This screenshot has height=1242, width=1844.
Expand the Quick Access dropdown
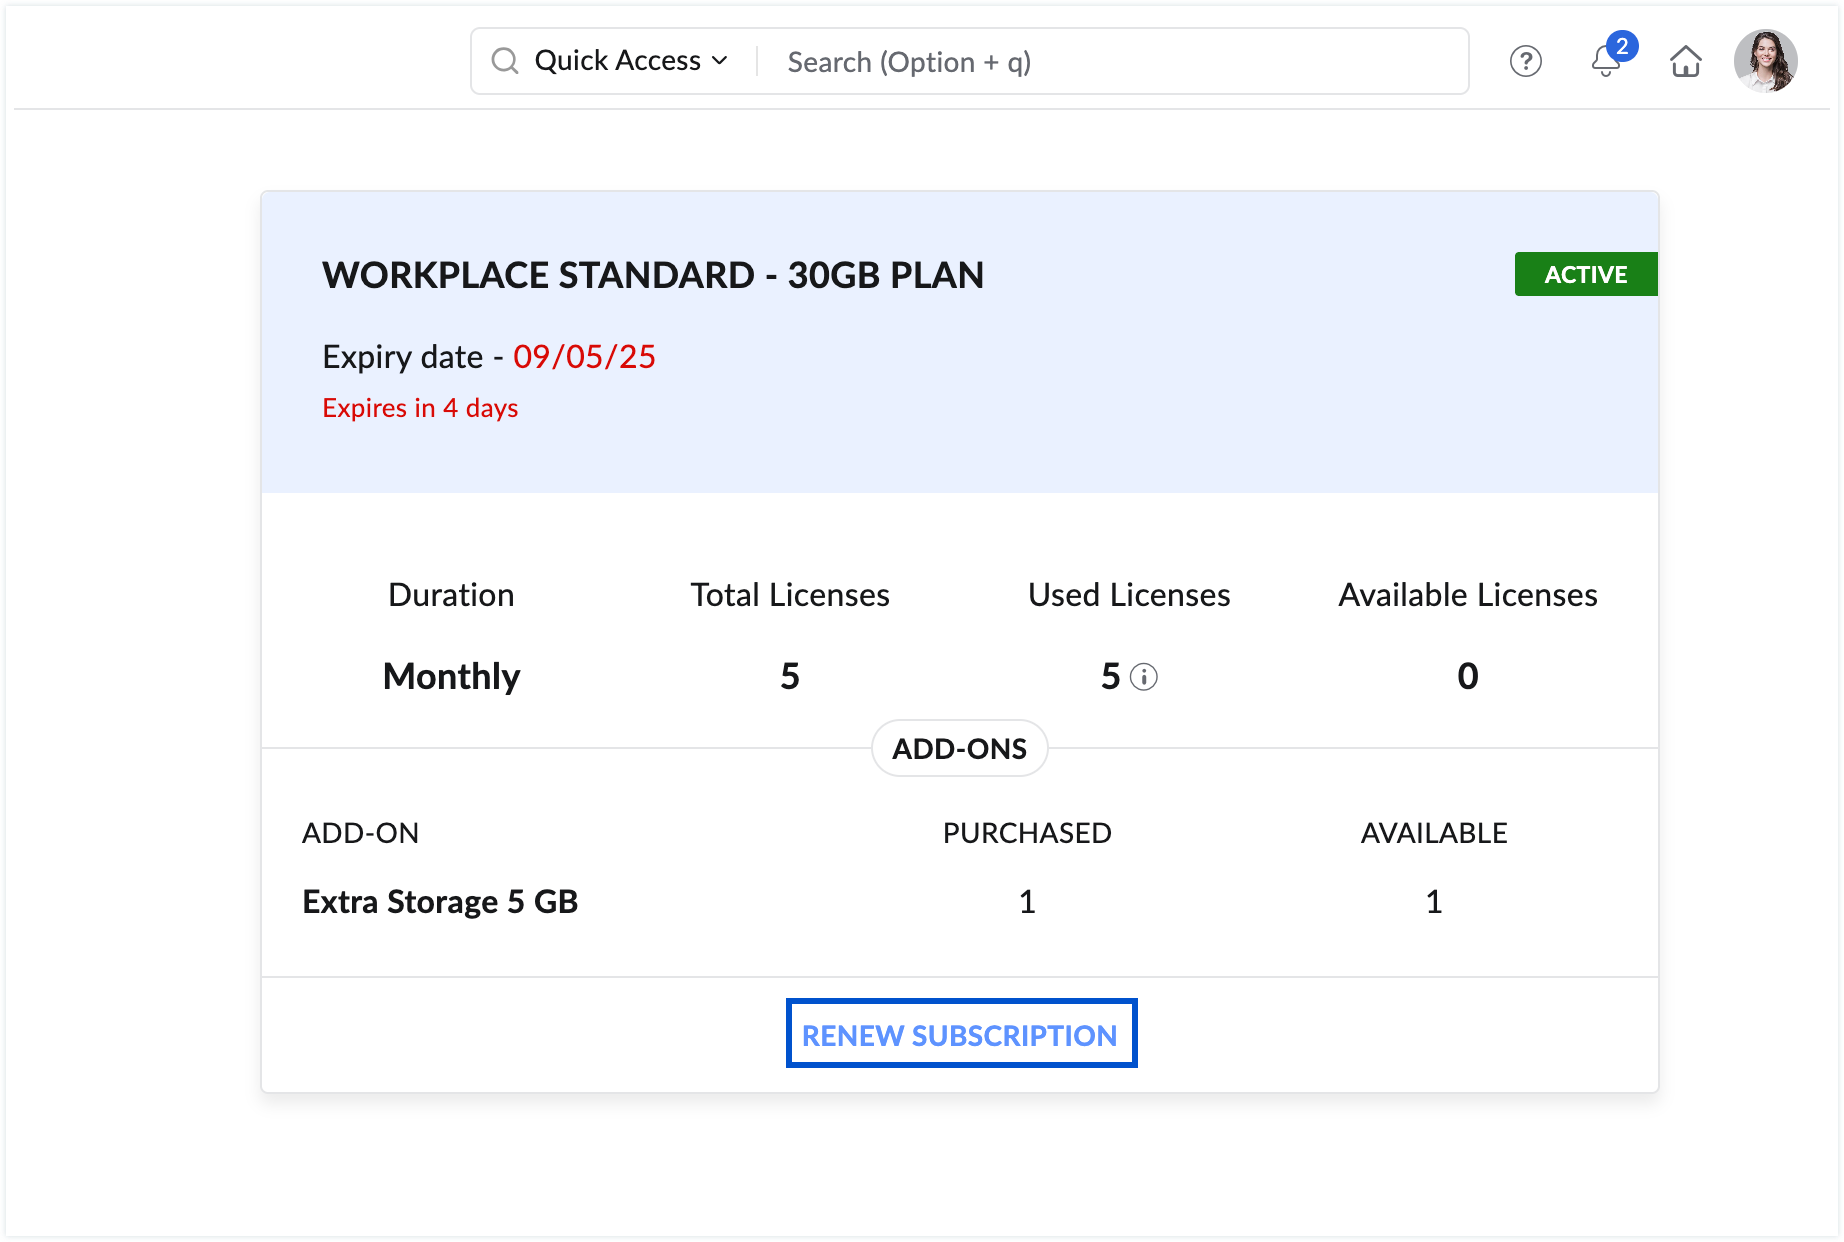(618, 61)
